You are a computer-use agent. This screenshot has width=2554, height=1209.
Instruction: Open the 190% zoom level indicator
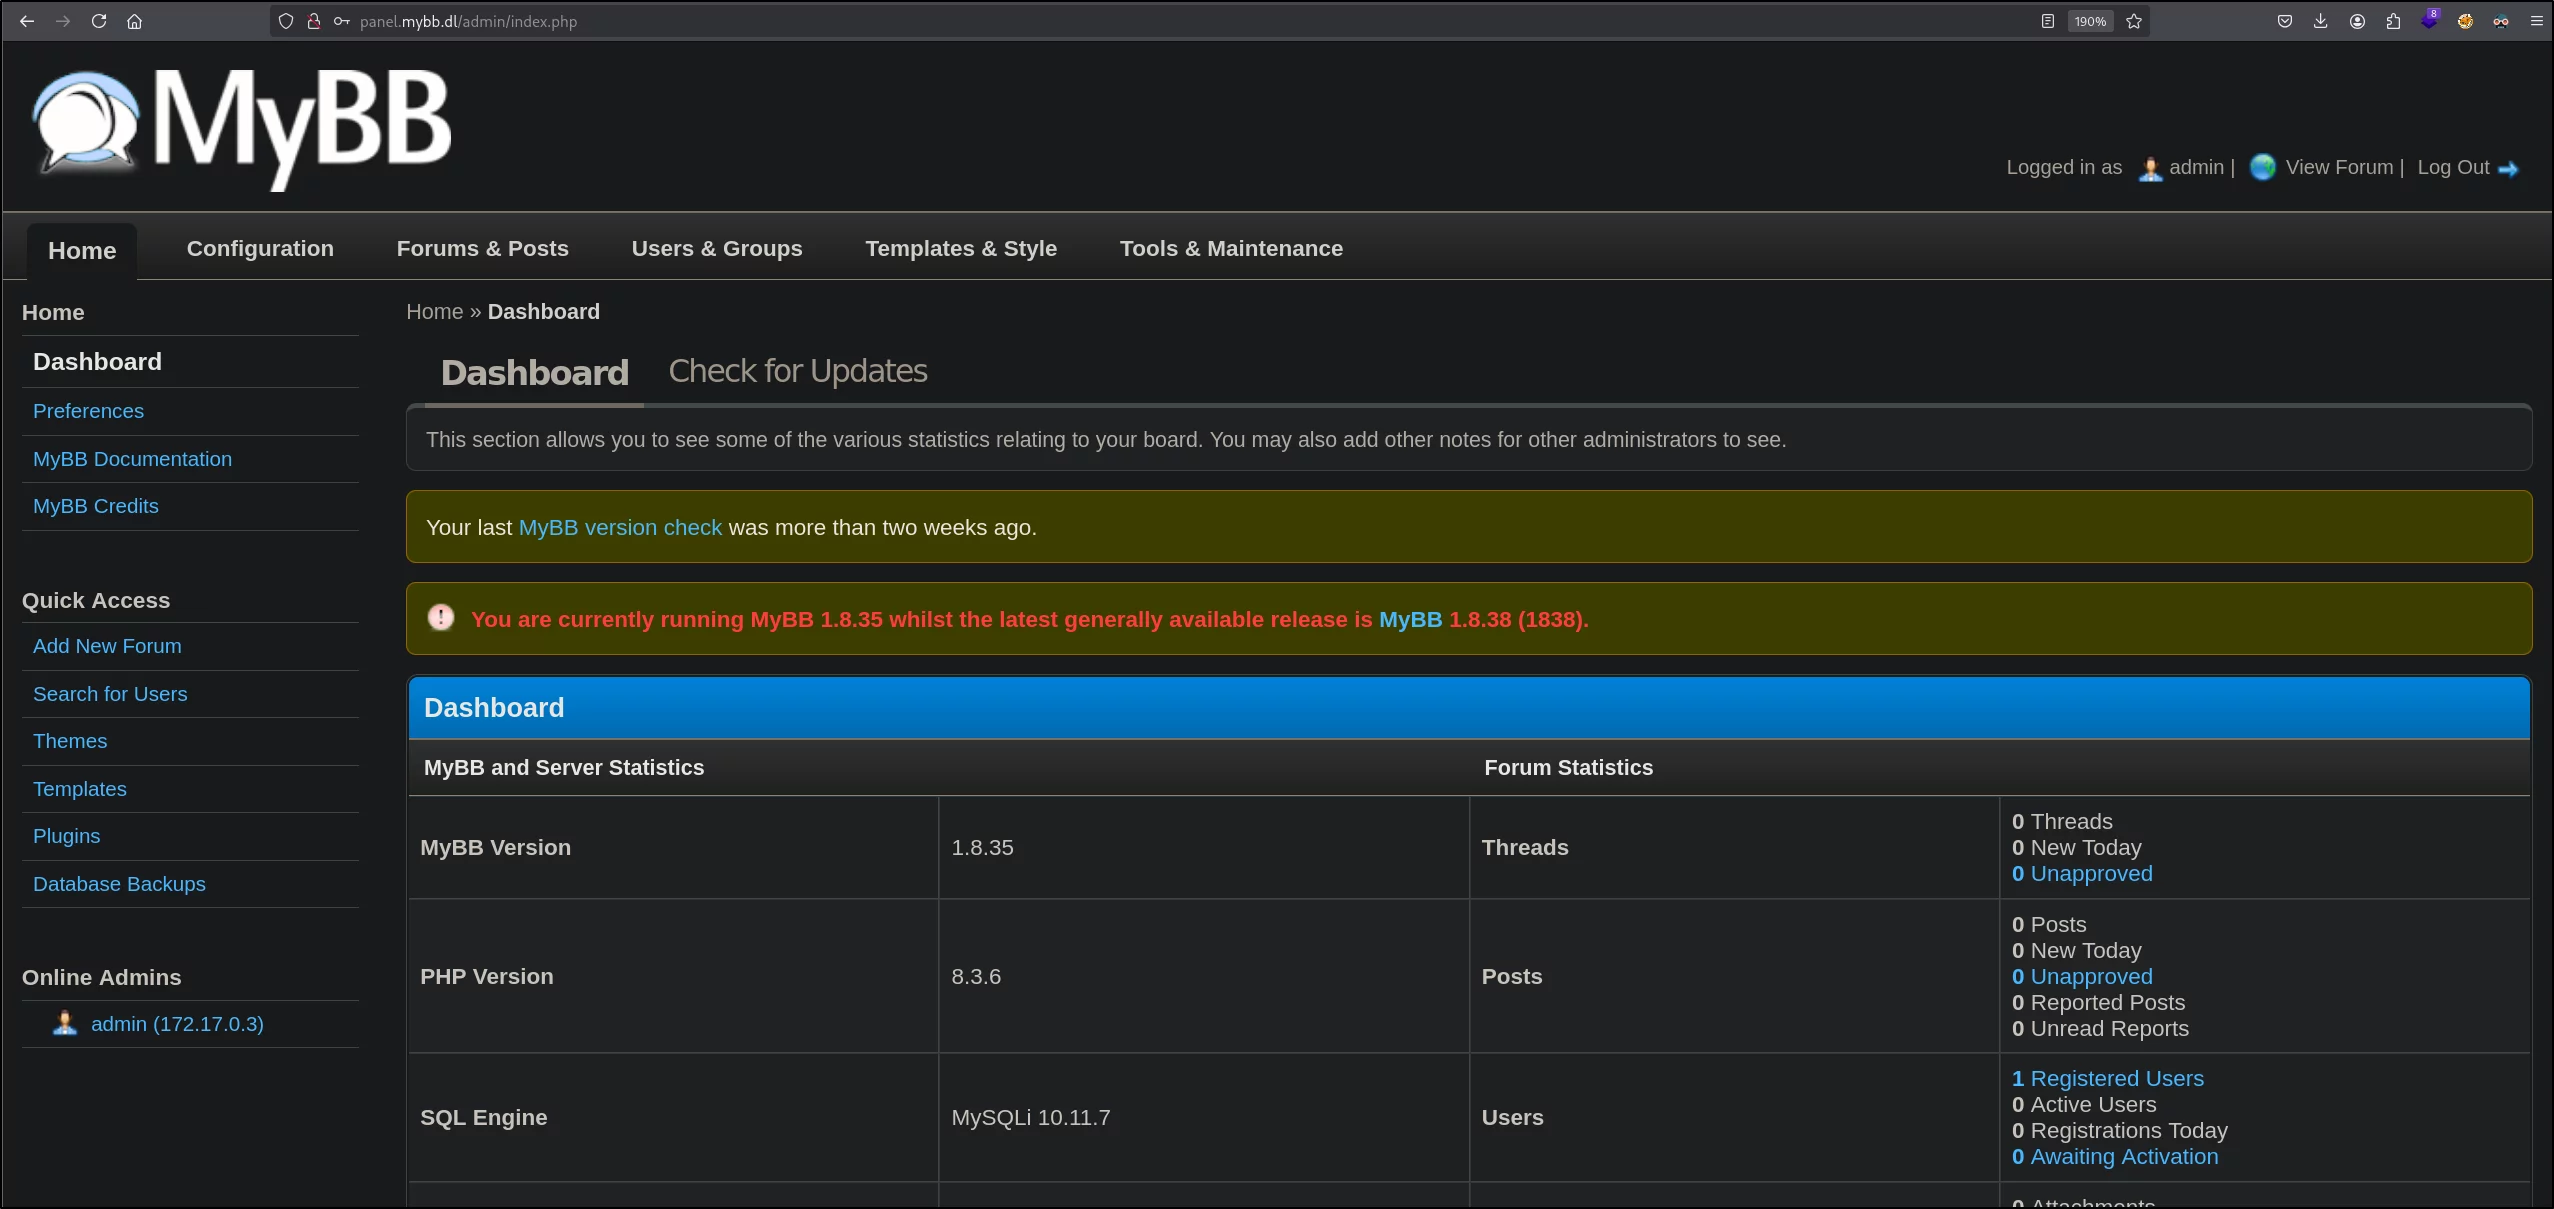[2090, 21]
